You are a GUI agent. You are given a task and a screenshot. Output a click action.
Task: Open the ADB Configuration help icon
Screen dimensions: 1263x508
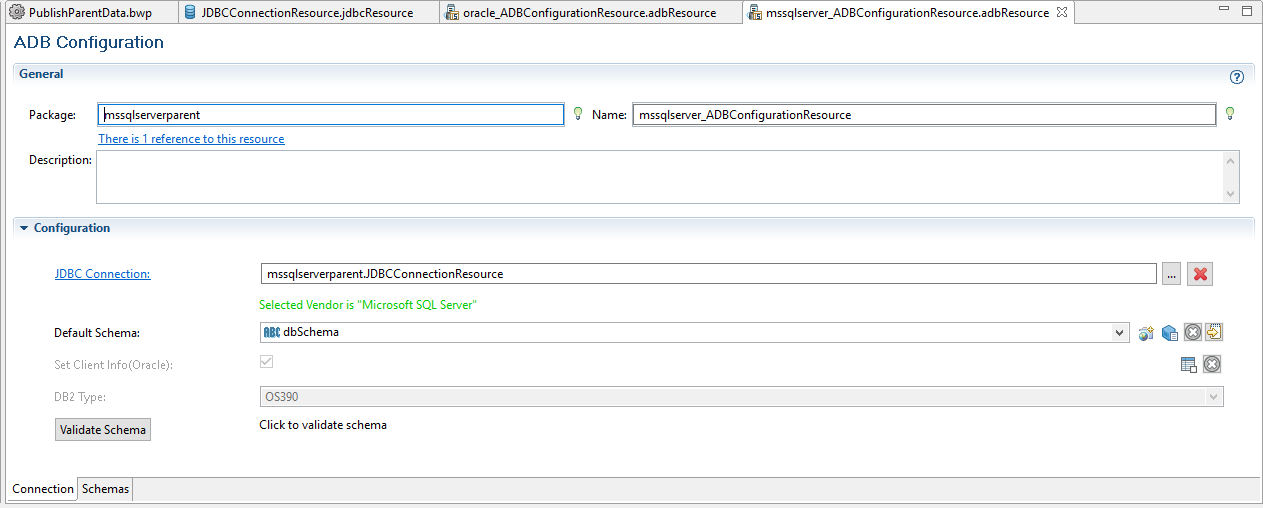[x=1236, y=76]
